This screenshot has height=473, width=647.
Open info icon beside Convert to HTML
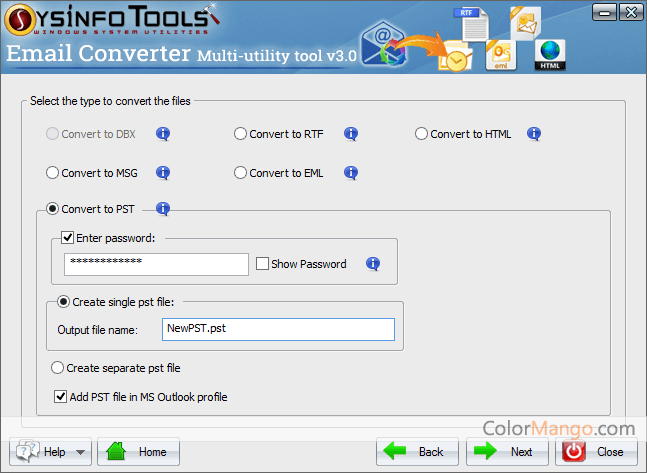534,134
